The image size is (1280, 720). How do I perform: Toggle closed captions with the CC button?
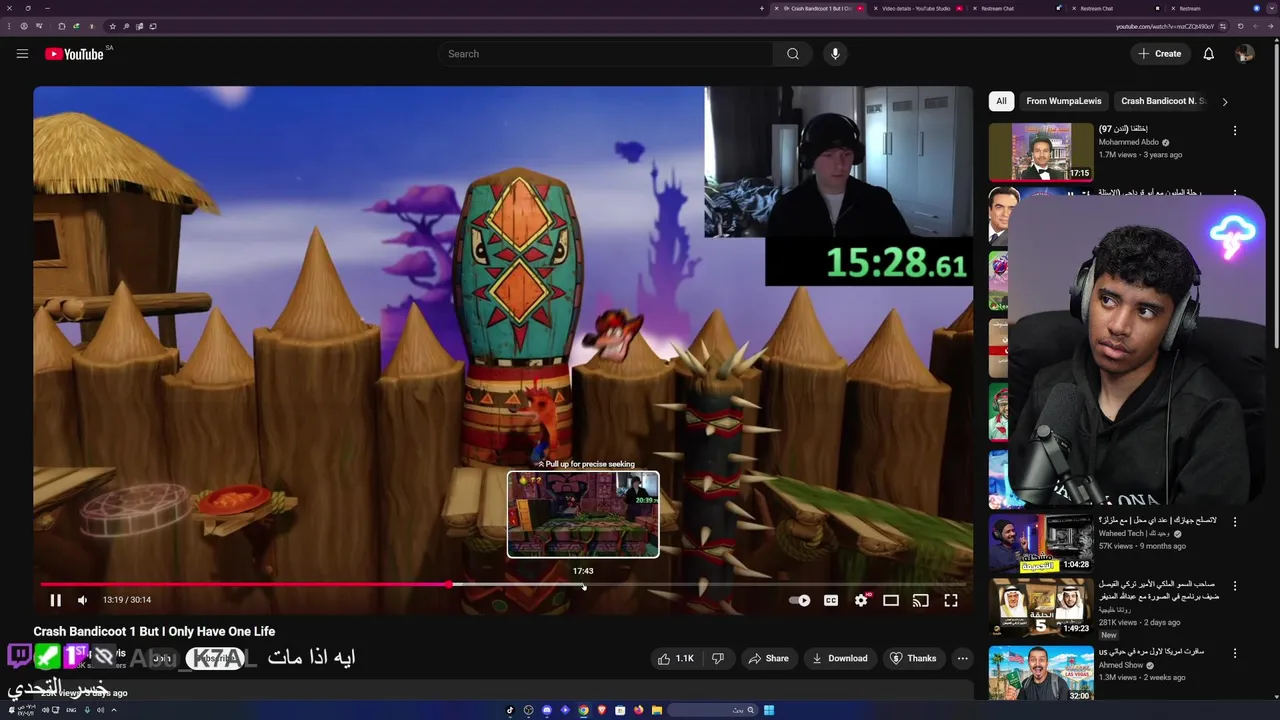[x=831, y=600]
